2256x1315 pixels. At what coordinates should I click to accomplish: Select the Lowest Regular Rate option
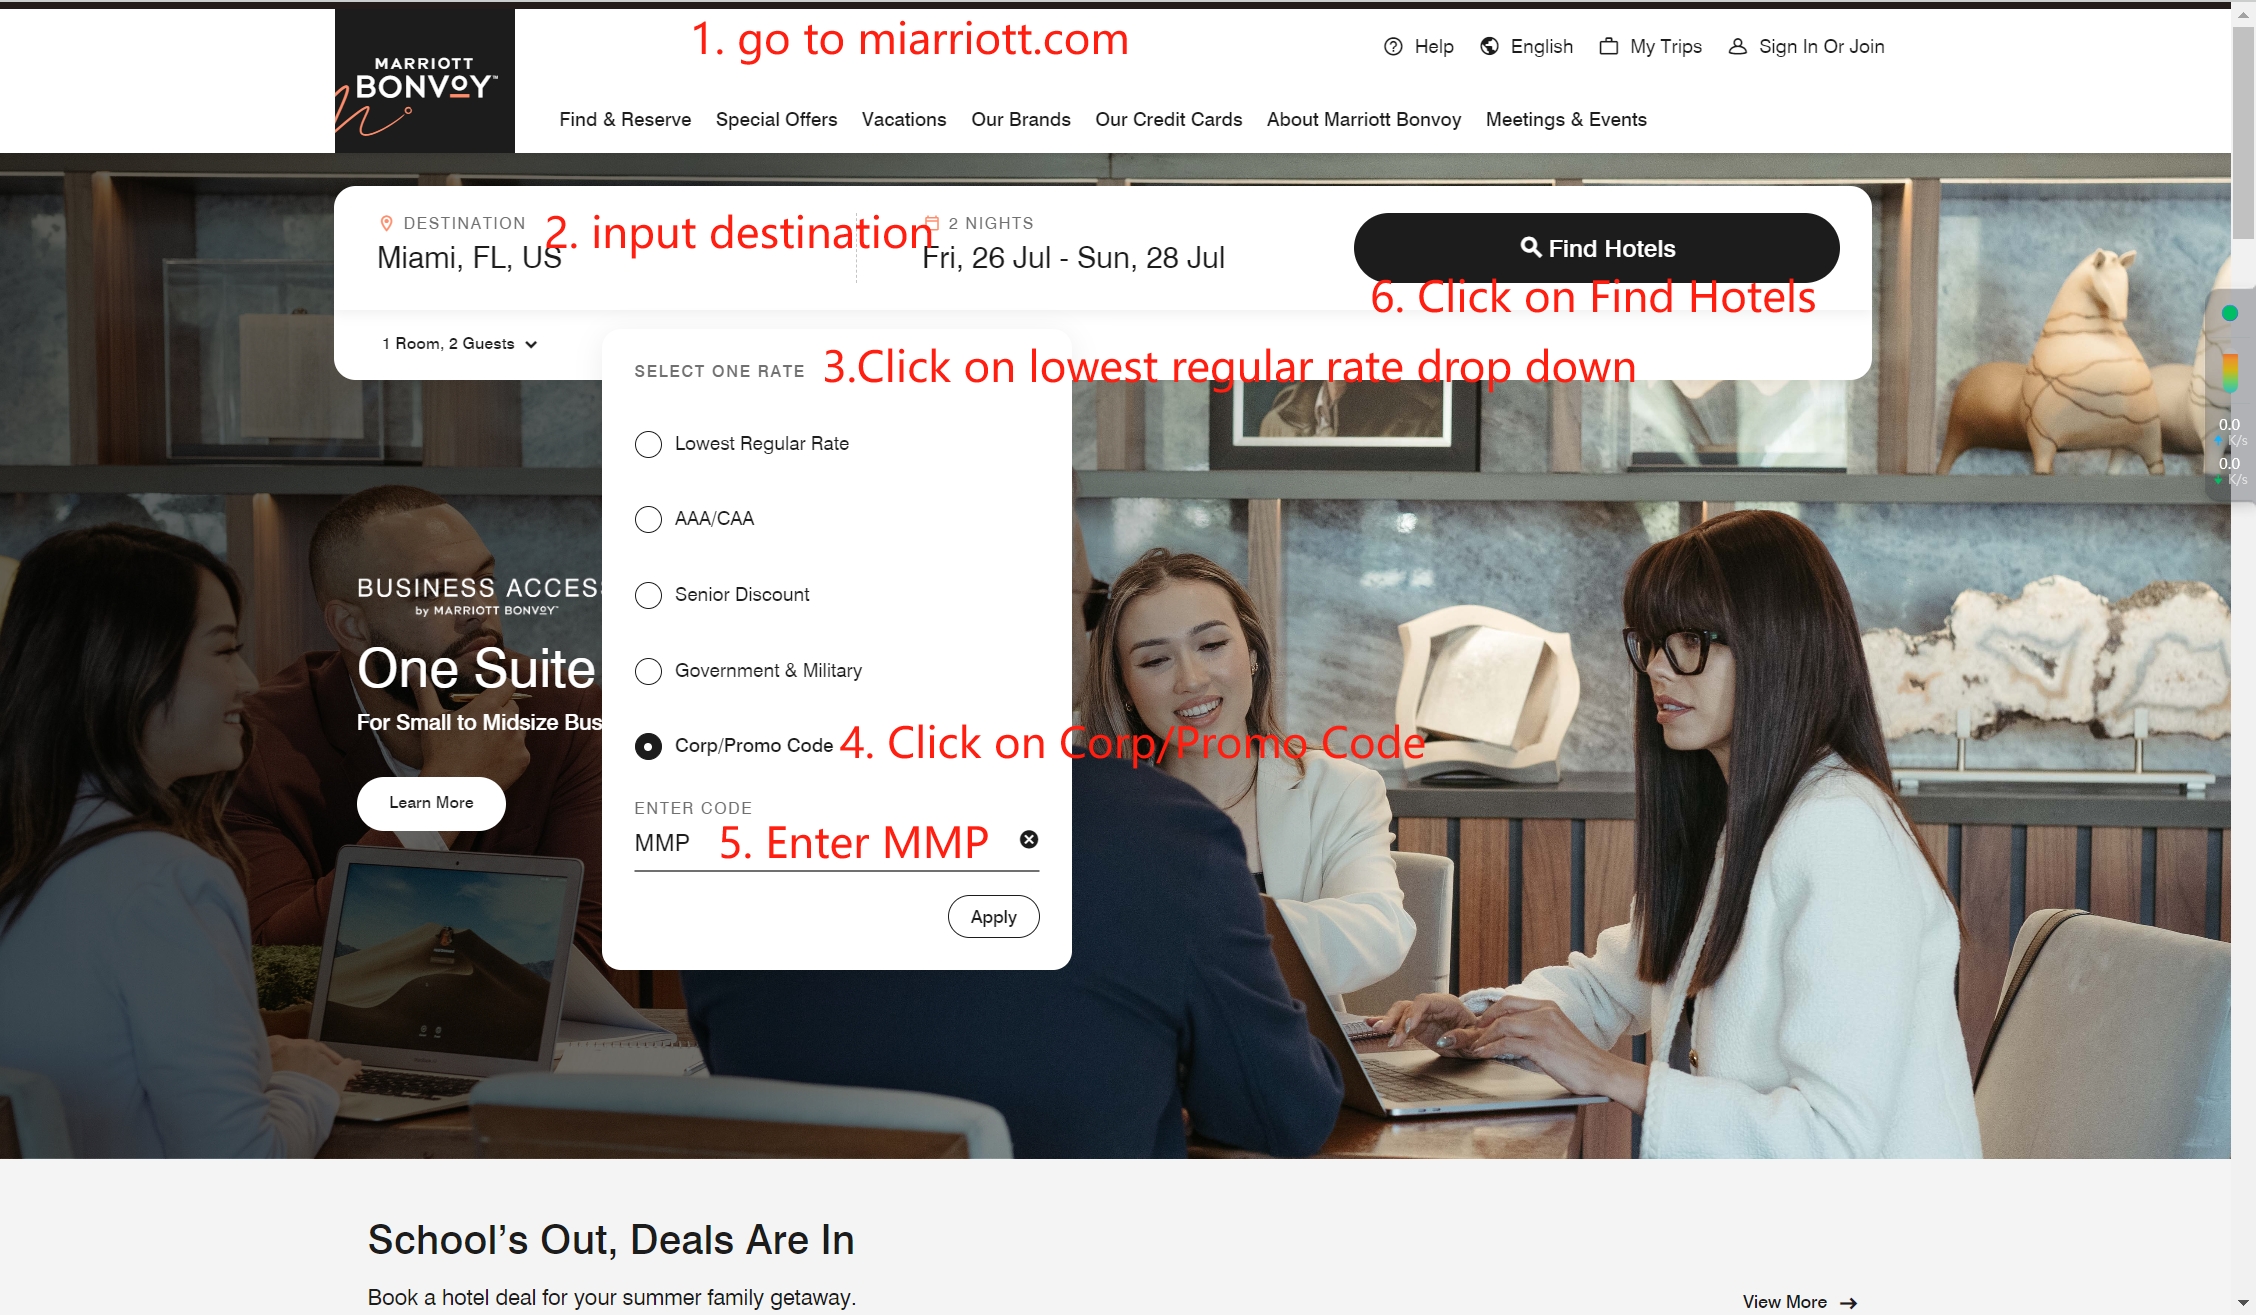coord(648,444)
